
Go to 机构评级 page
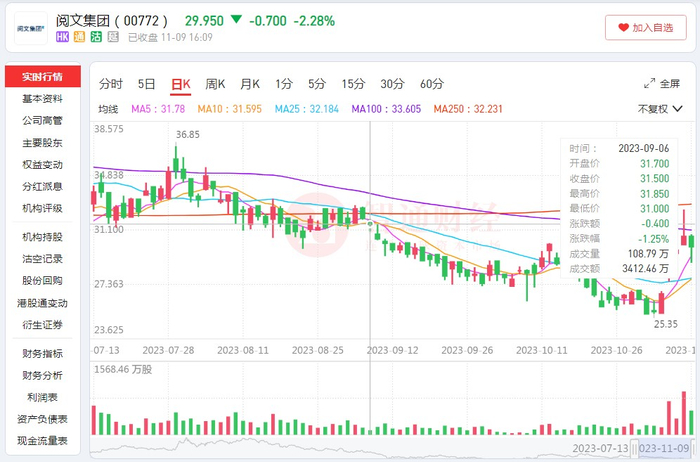pos(42,208)
